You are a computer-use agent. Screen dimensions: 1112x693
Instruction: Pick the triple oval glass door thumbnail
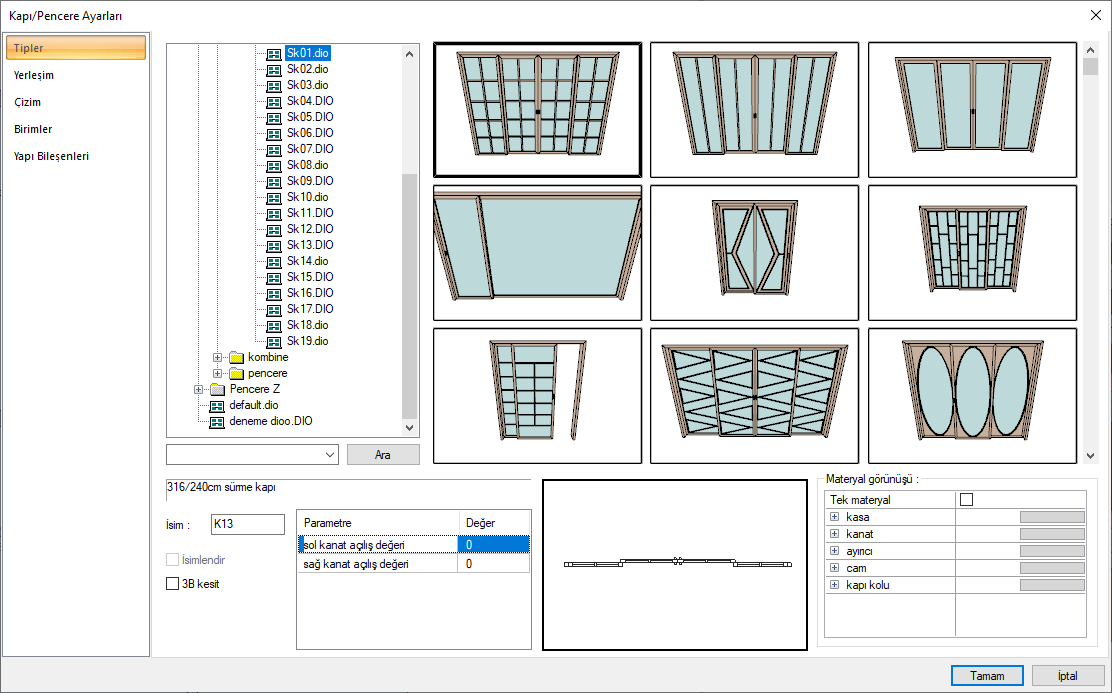[x=972, y=395]
